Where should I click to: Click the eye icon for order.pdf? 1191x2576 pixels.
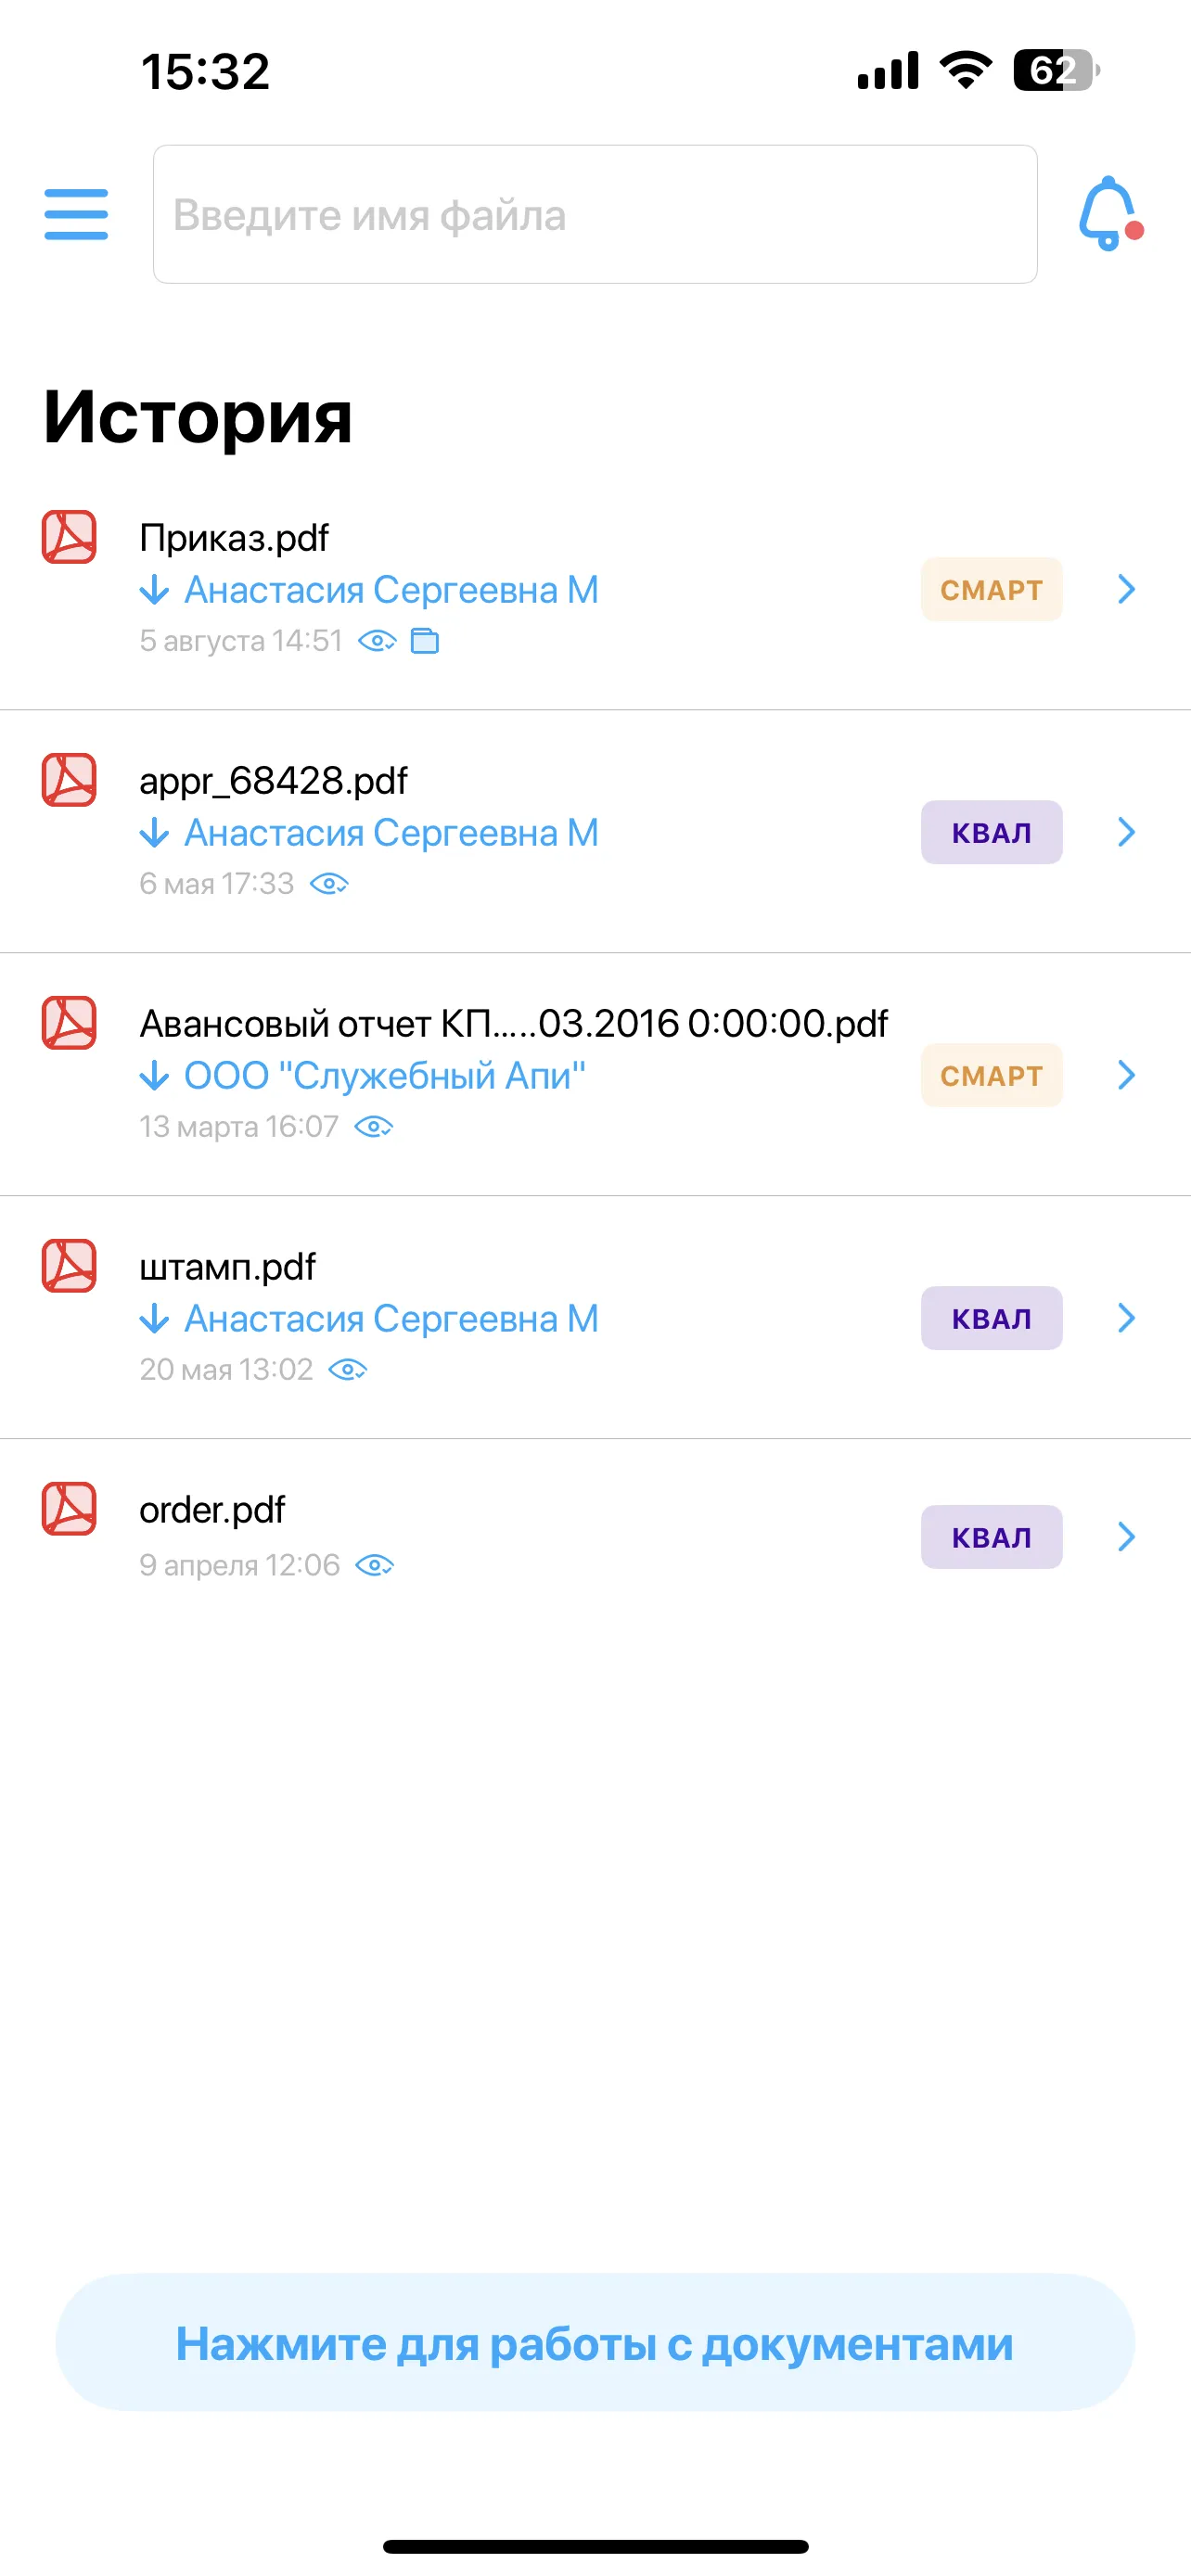tap(374, 1565)
